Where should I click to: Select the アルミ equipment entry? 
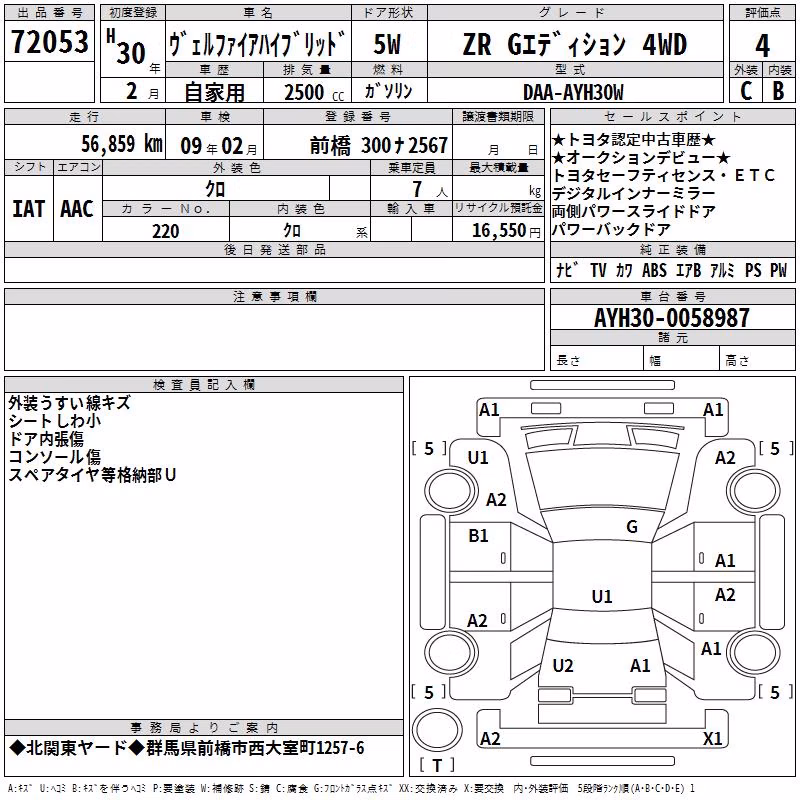point(722,270)
